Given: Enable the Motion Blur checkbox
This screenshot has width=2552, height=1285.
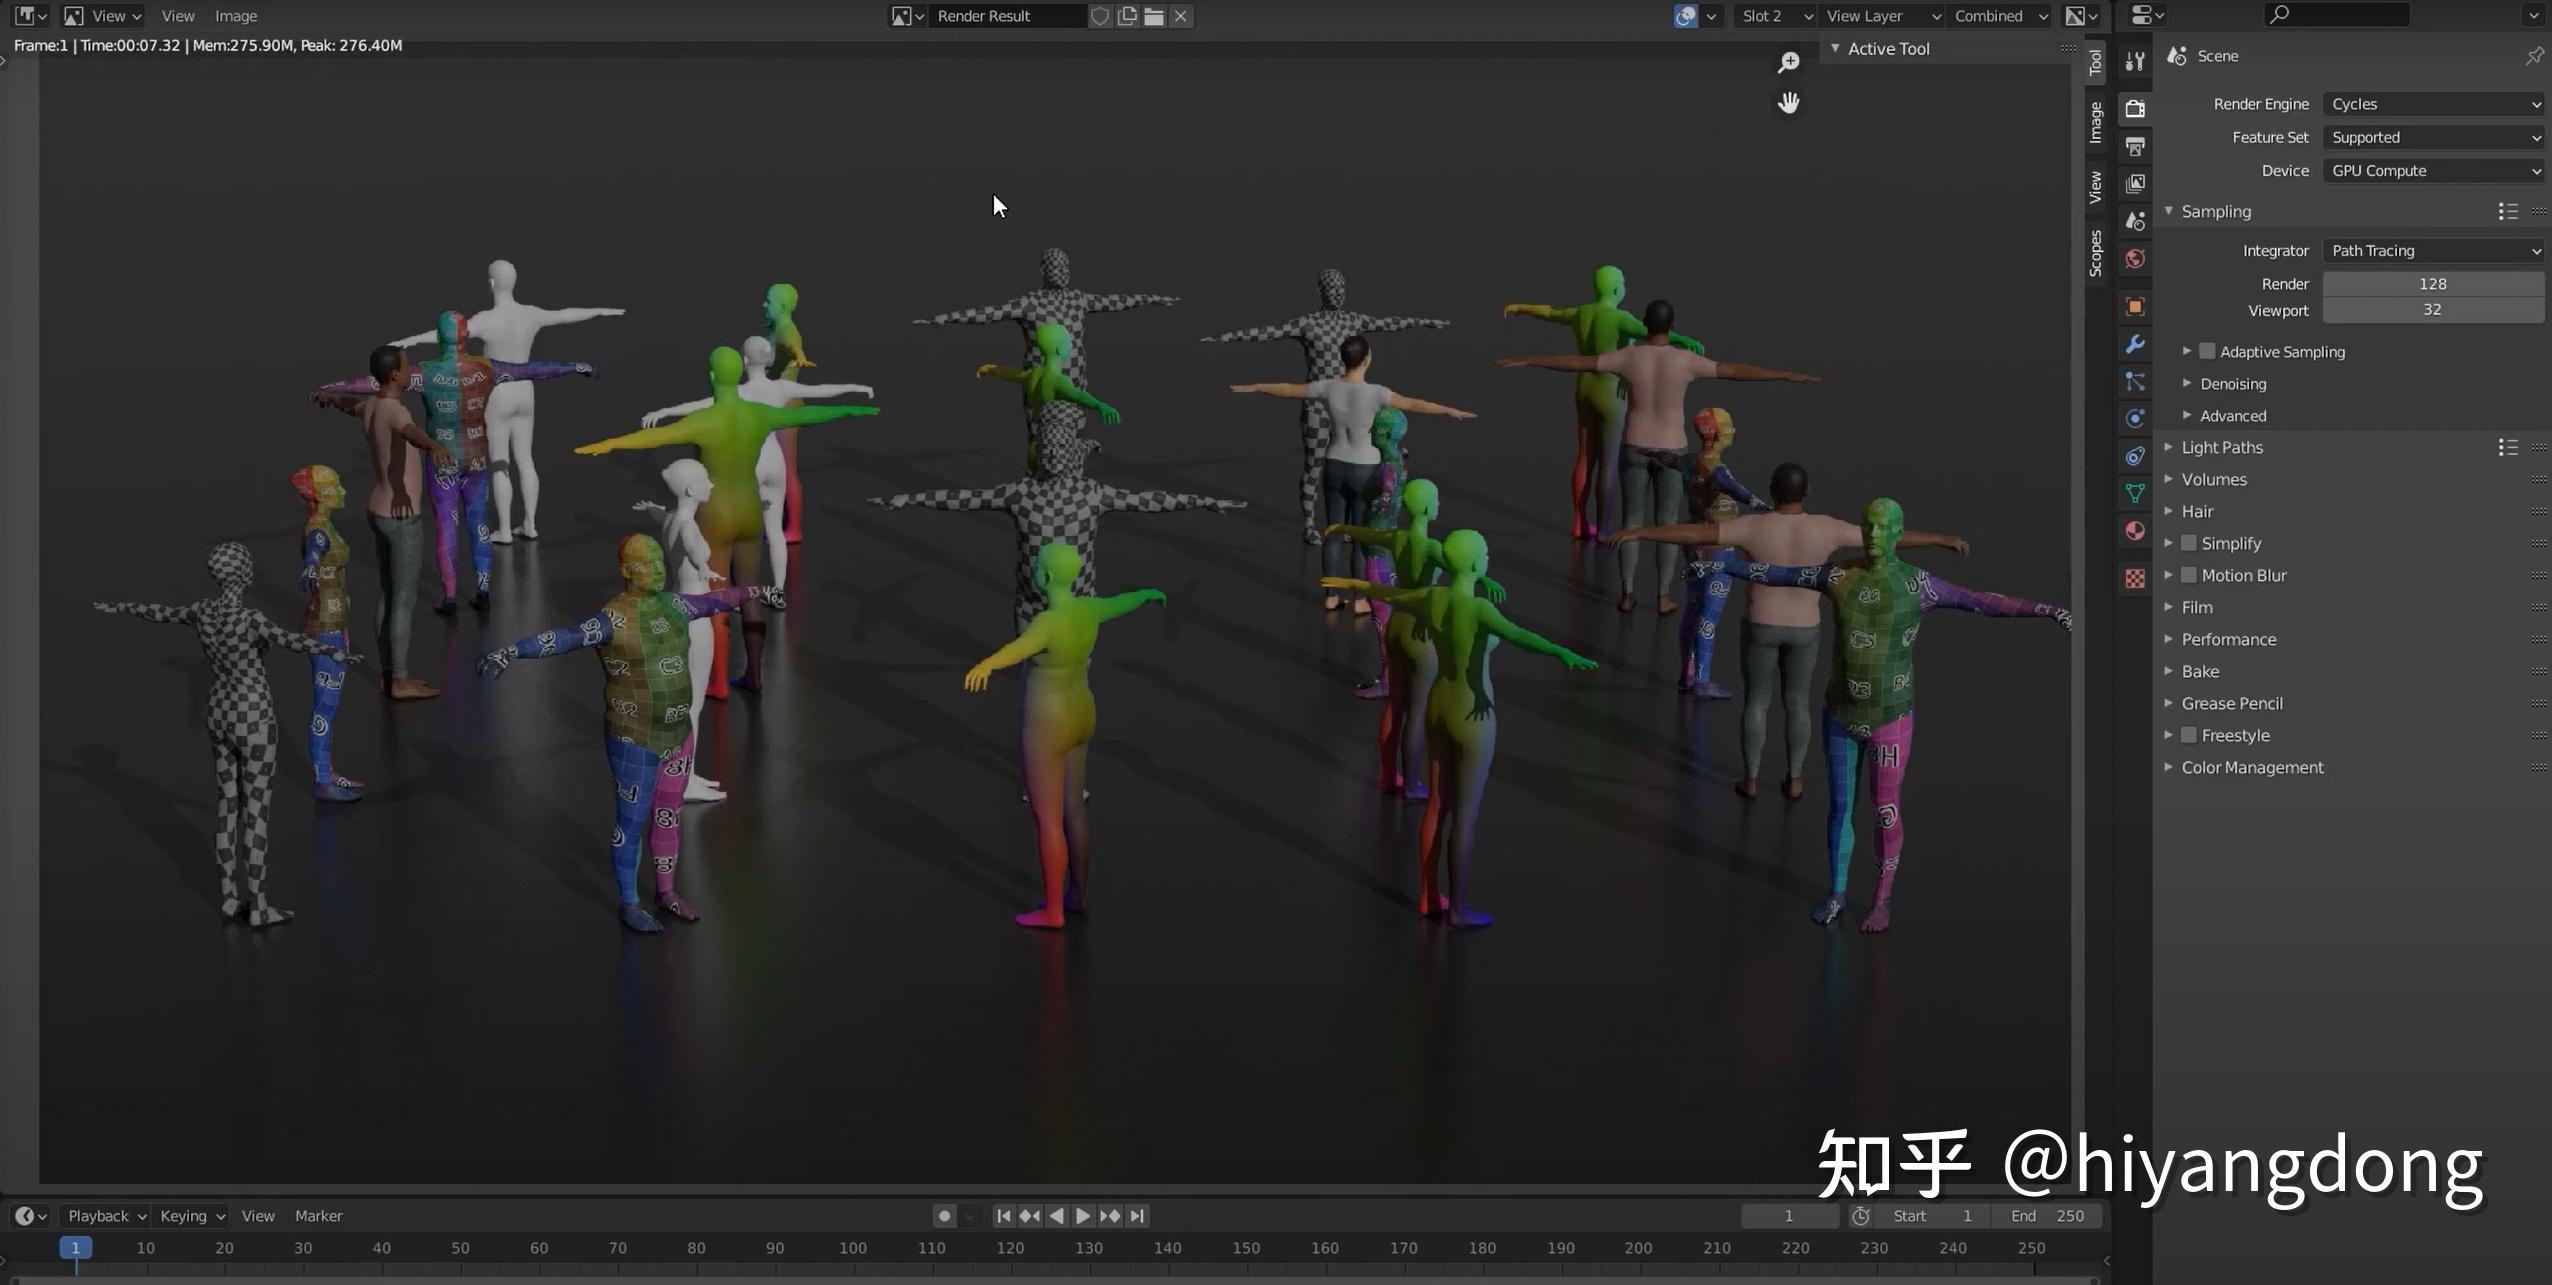Looking at the screenshot, I should pos(2190,575).
